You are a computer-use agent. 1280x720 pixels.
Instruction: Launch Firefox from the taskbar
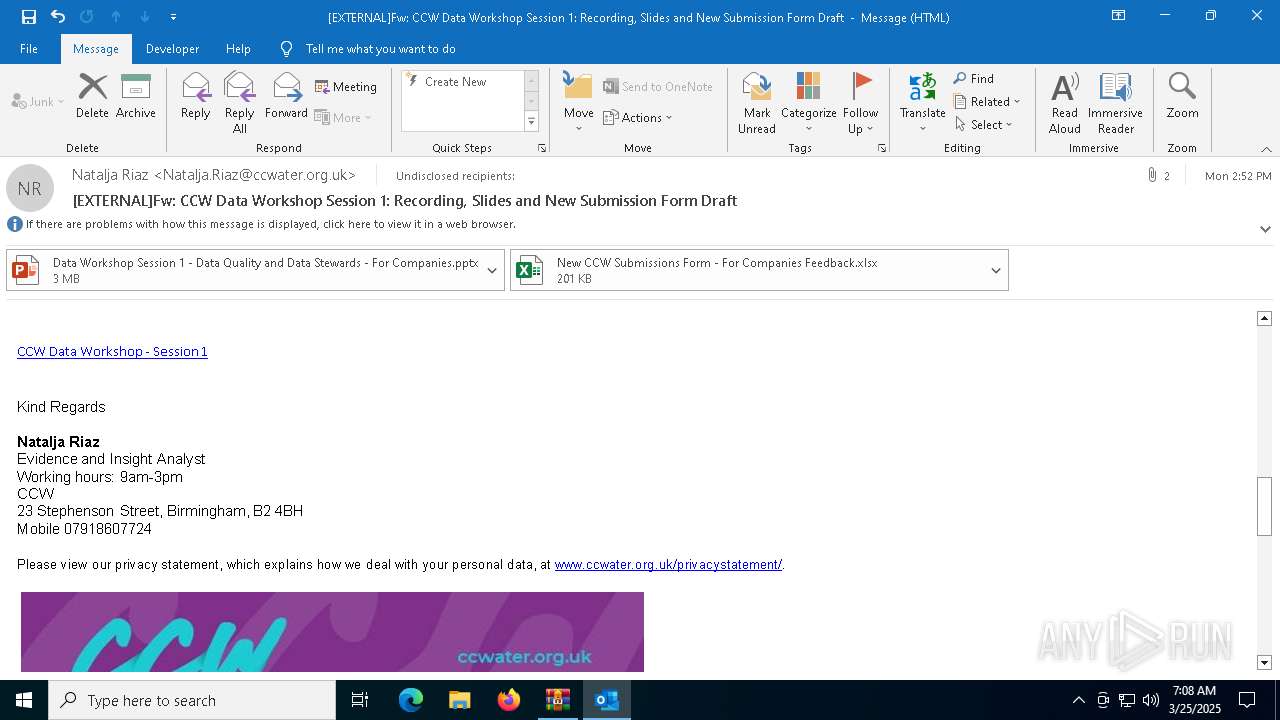tap(509, 700)
